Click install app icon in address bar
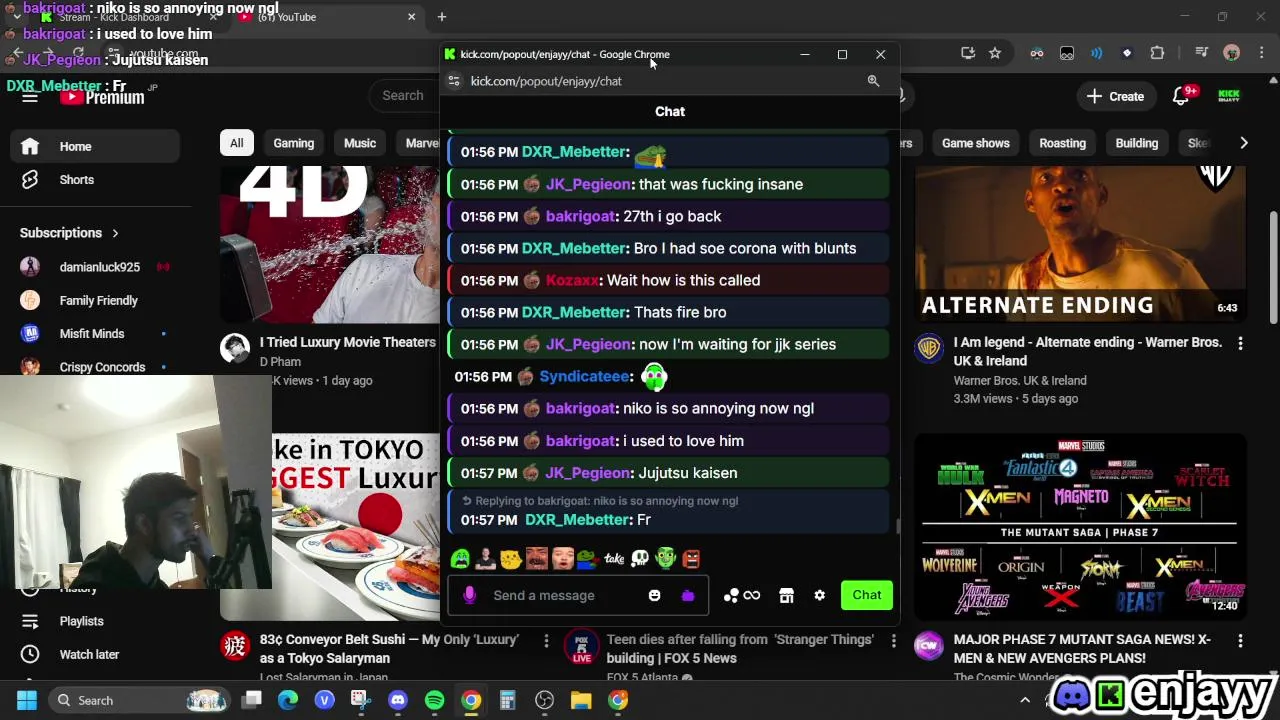 point(967,53)
